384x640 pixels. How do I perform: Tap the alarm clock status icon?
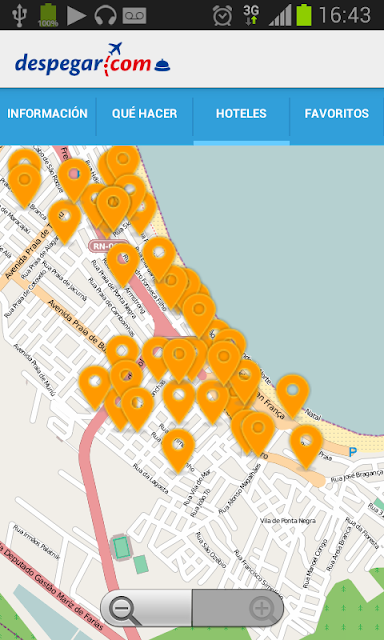222,16
